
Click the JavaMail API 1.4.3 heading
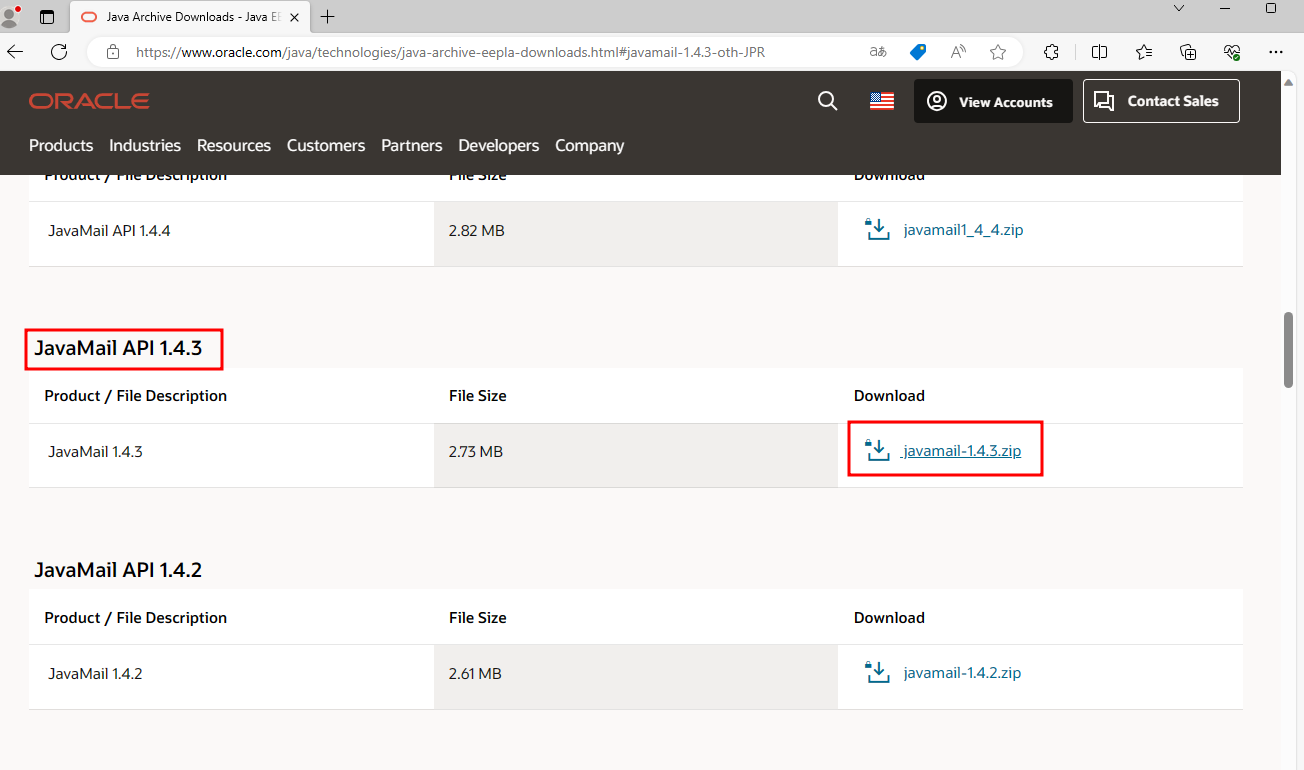118,348
